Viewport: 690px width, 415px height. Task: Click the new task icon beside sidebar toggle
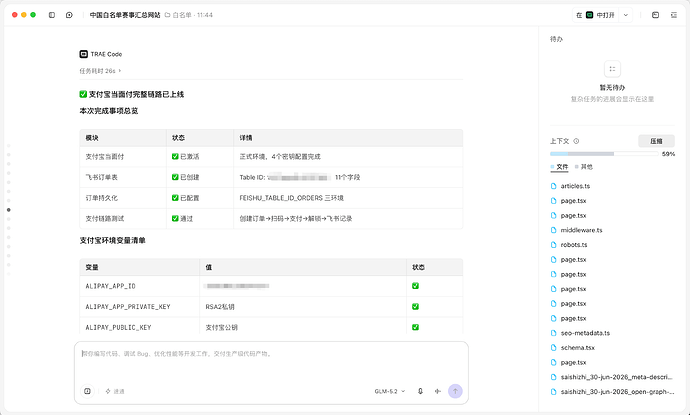69,15
